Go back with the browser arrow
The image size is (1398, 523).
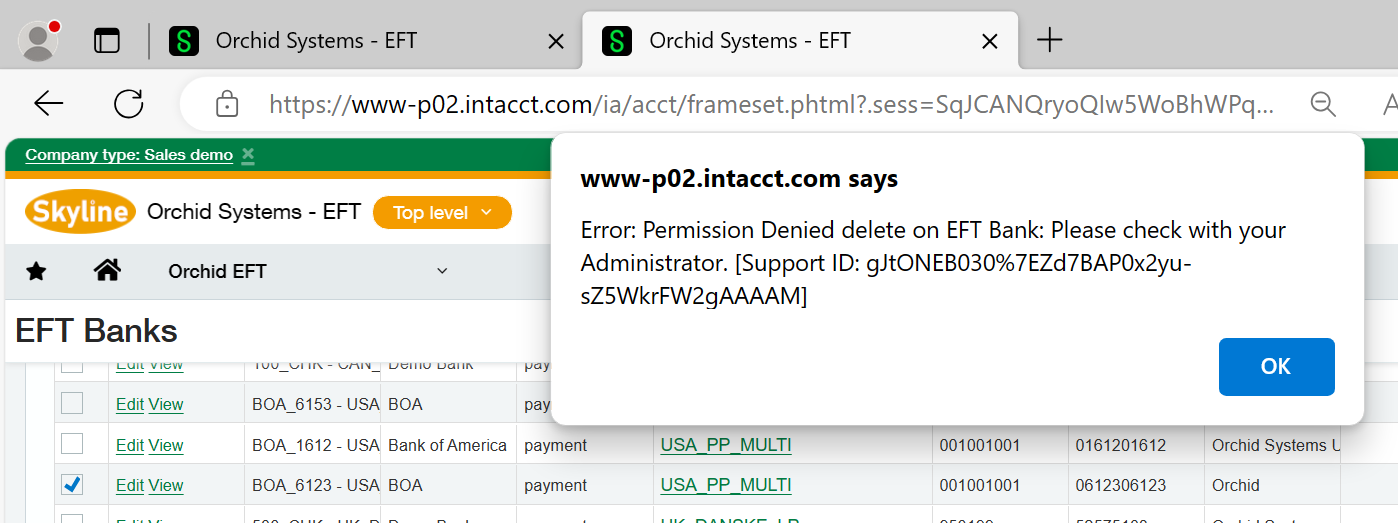tap(48, 103)
